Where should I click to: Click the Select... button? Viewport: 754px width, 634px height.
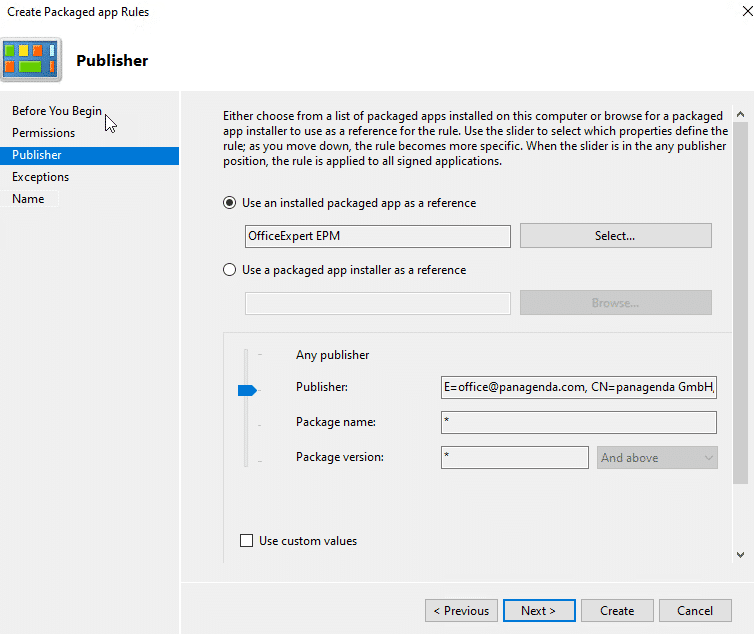coord(616,236)
